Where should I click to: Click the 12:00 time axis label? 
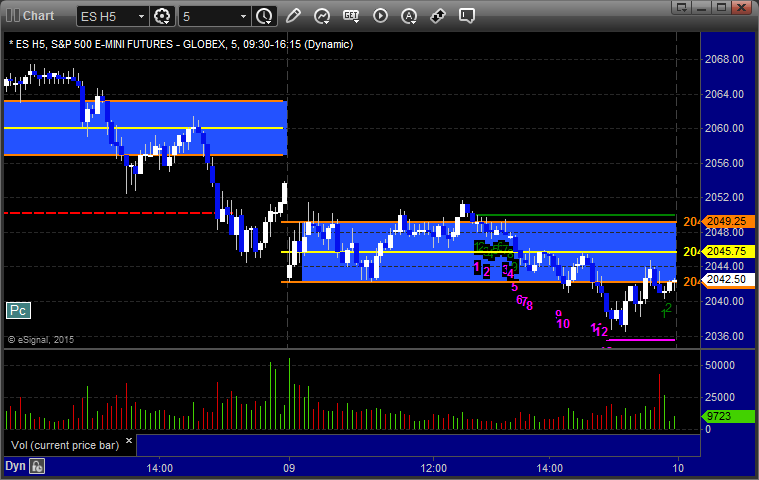click(x=434, y=468)
